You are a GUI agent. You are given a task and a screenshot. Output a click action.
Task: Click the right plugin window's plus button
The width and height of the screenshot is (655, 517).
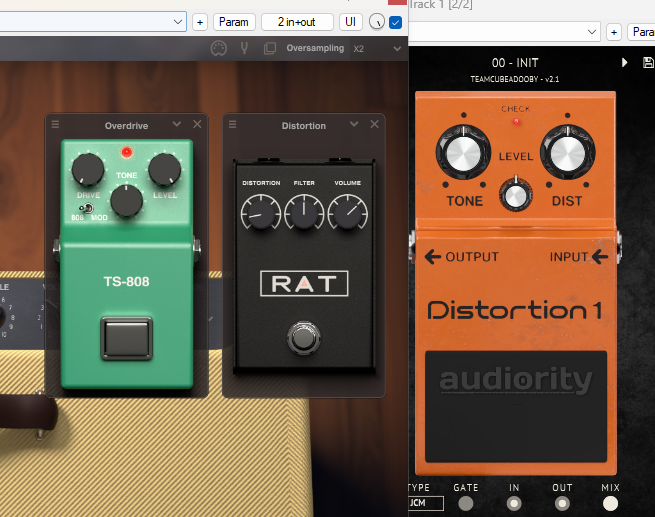pos(614,32)
